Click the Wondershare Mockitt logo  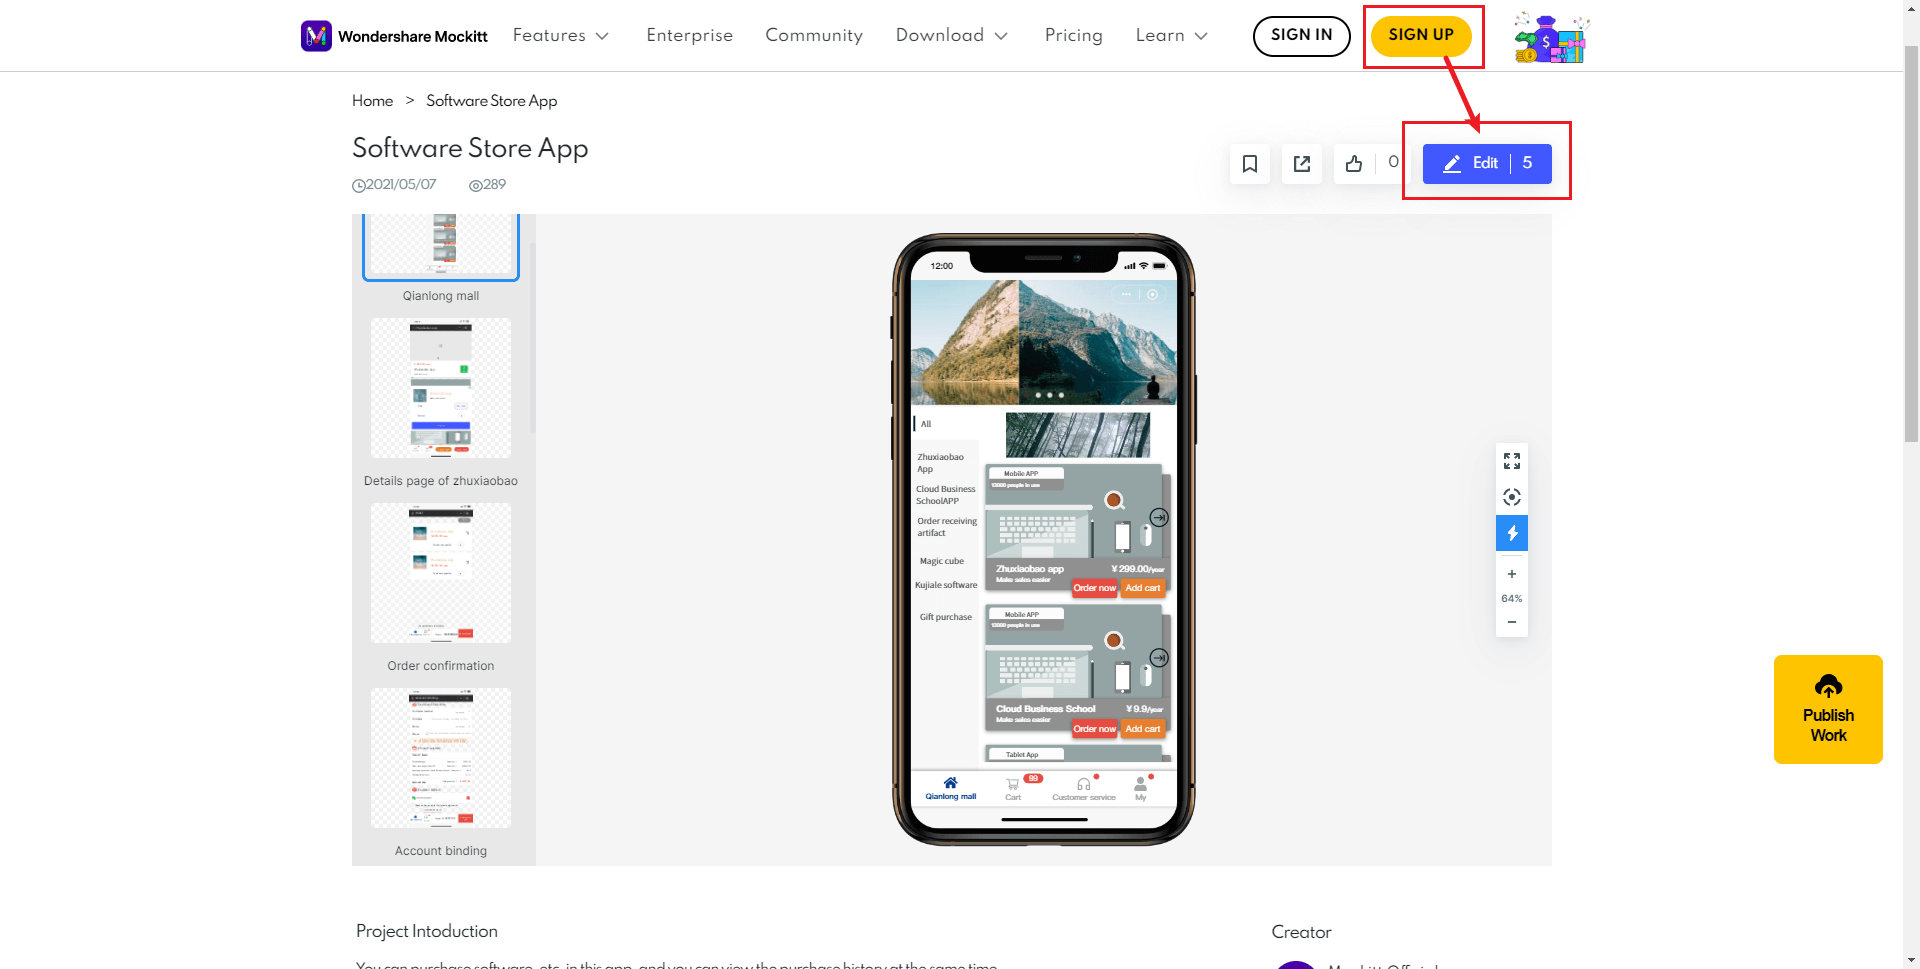[x=394, y=36]
